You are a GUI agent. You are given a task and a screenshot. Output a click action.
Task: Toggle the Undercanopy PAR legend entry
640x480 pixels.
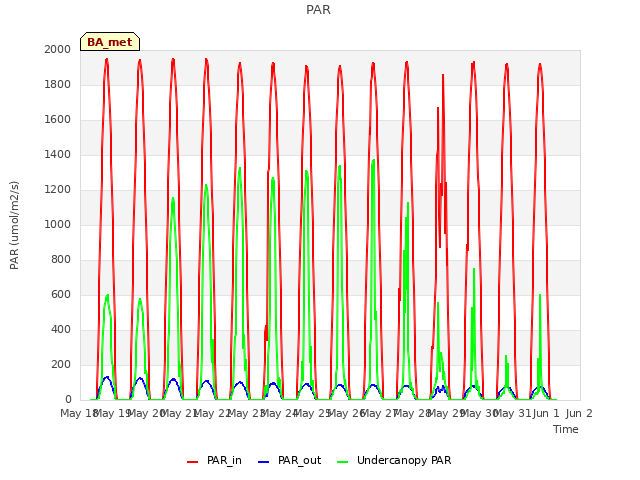coord(394,460)
